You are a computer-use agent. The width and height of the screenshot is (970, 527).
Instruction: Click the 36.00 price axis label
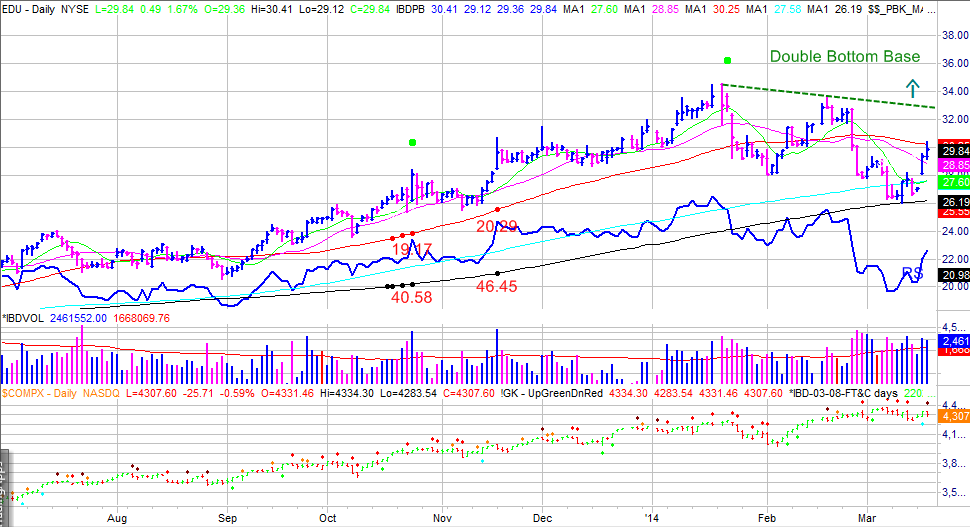click(x=955, y=63)
